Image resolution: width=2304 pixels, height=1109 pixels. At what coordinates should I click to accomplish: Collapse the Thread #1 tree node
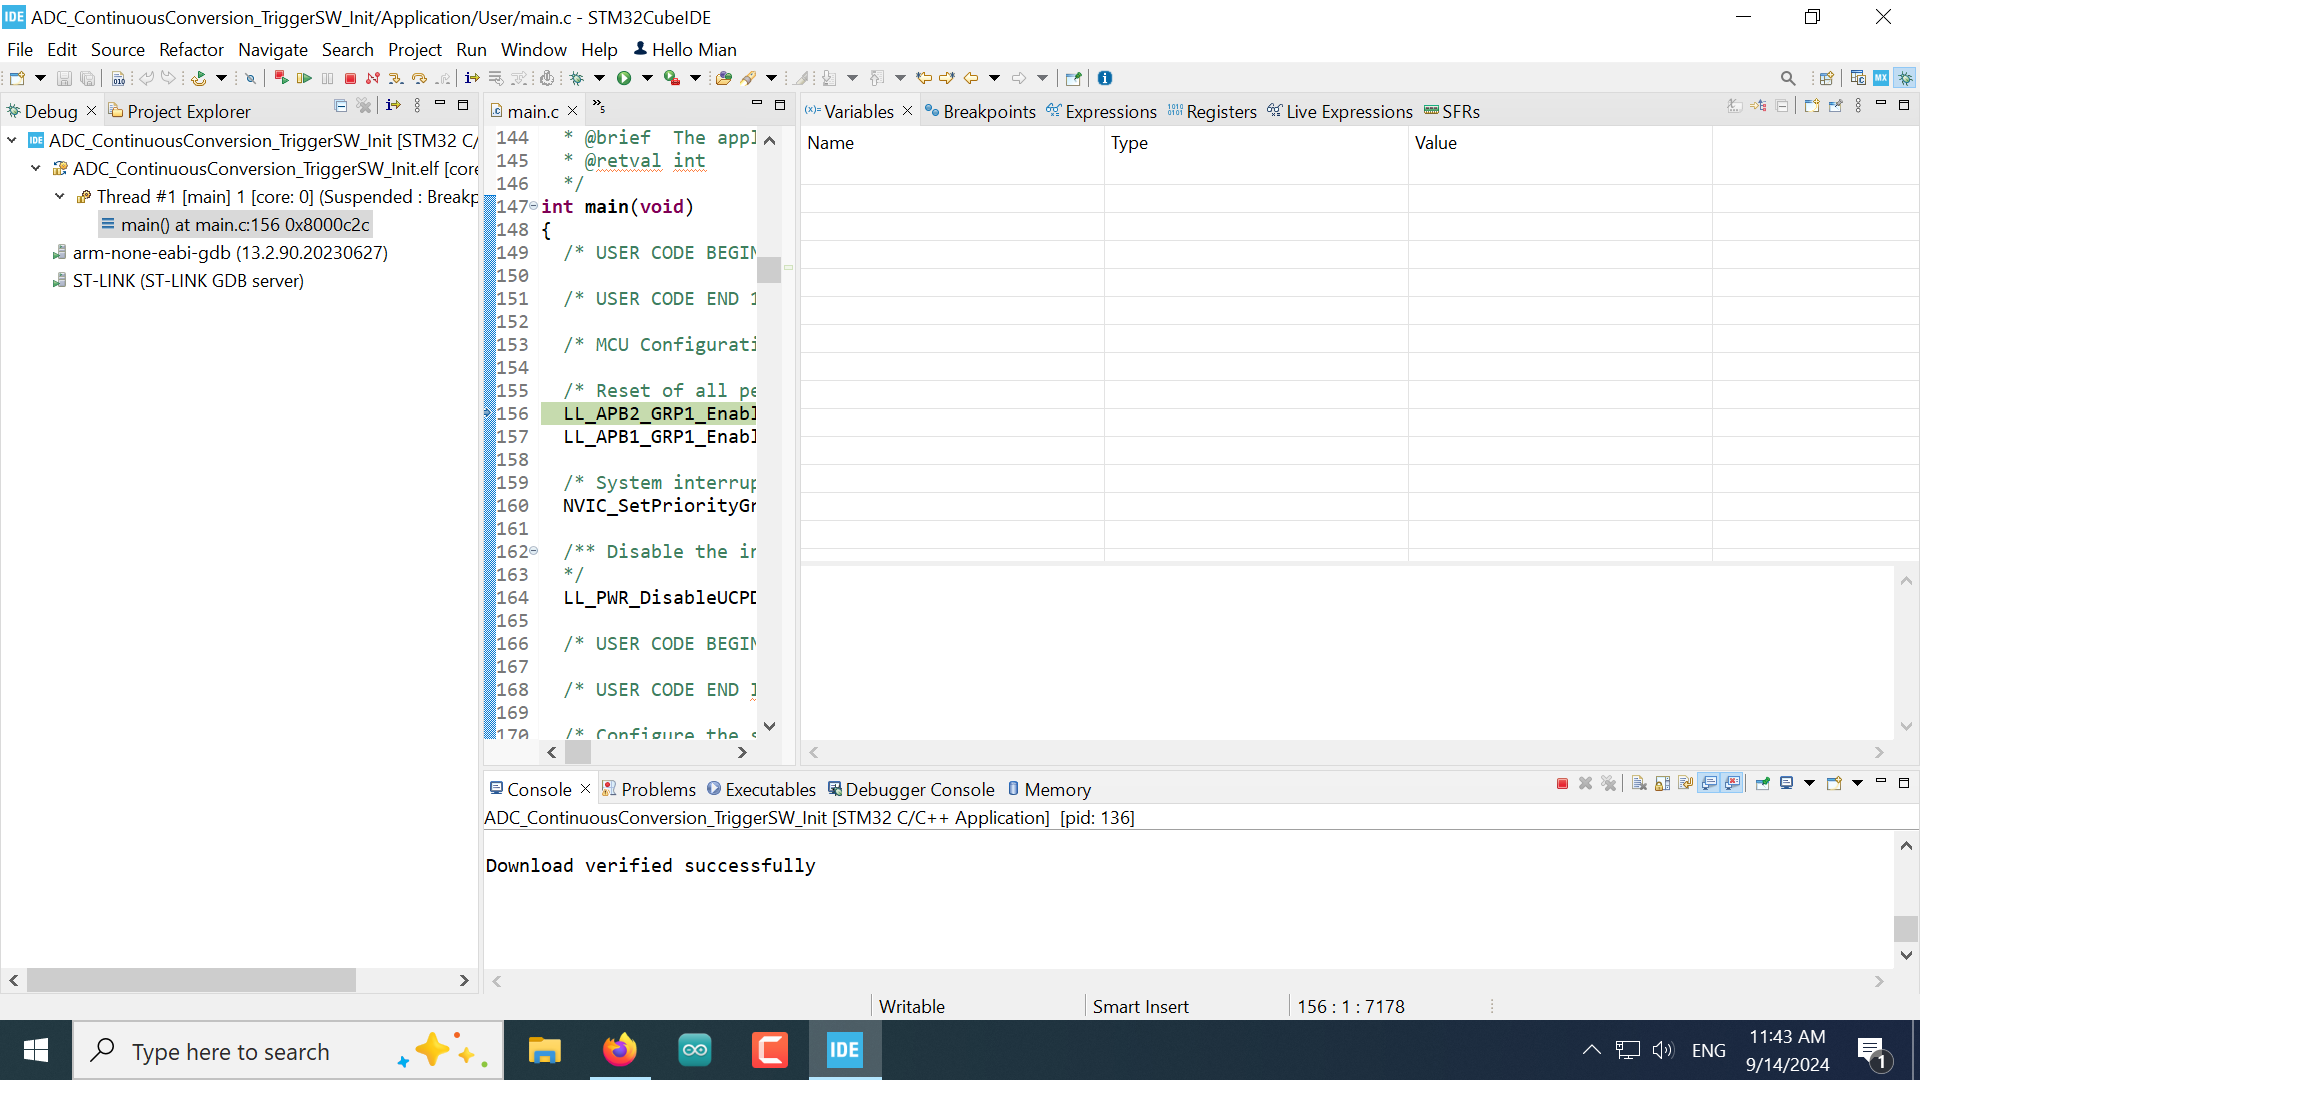tap(60, 197)
